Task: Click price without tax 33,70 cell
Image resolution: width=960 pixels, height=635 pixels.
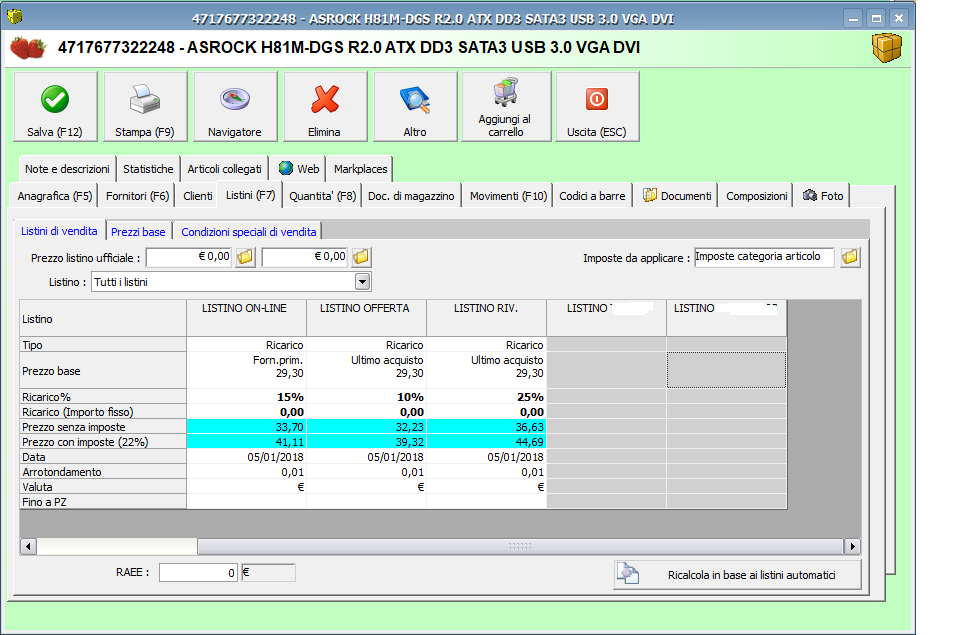Action: pyautogui.click(x=246, y=427)
